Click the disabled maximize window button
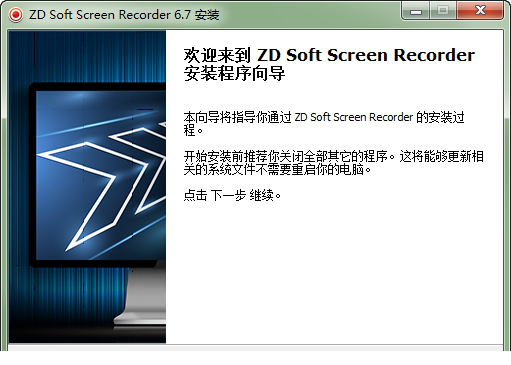Viewport: 511px width, 365px height. tap(443, 11)
